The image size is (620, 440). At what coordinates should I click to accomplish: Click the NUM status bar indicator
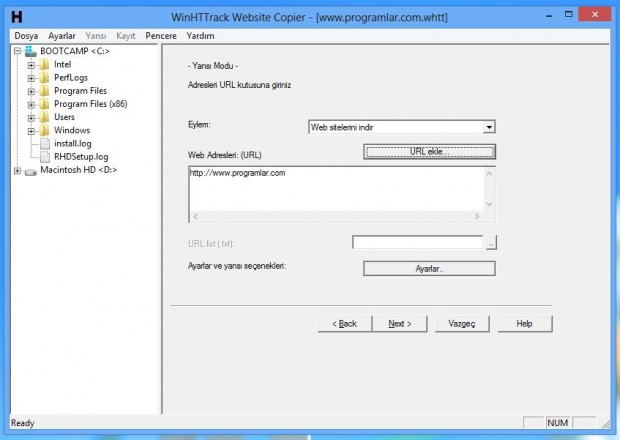(x=558, y=423)
